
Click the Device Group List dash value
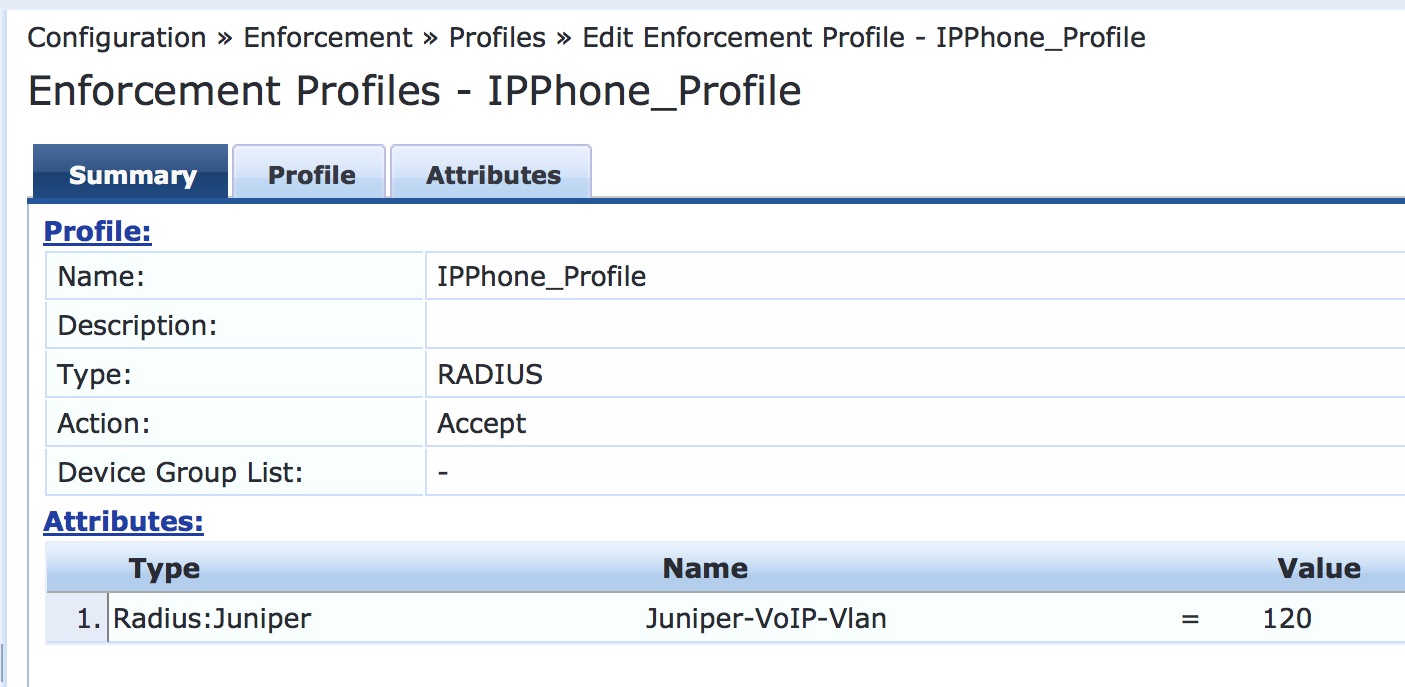point(443,472)
